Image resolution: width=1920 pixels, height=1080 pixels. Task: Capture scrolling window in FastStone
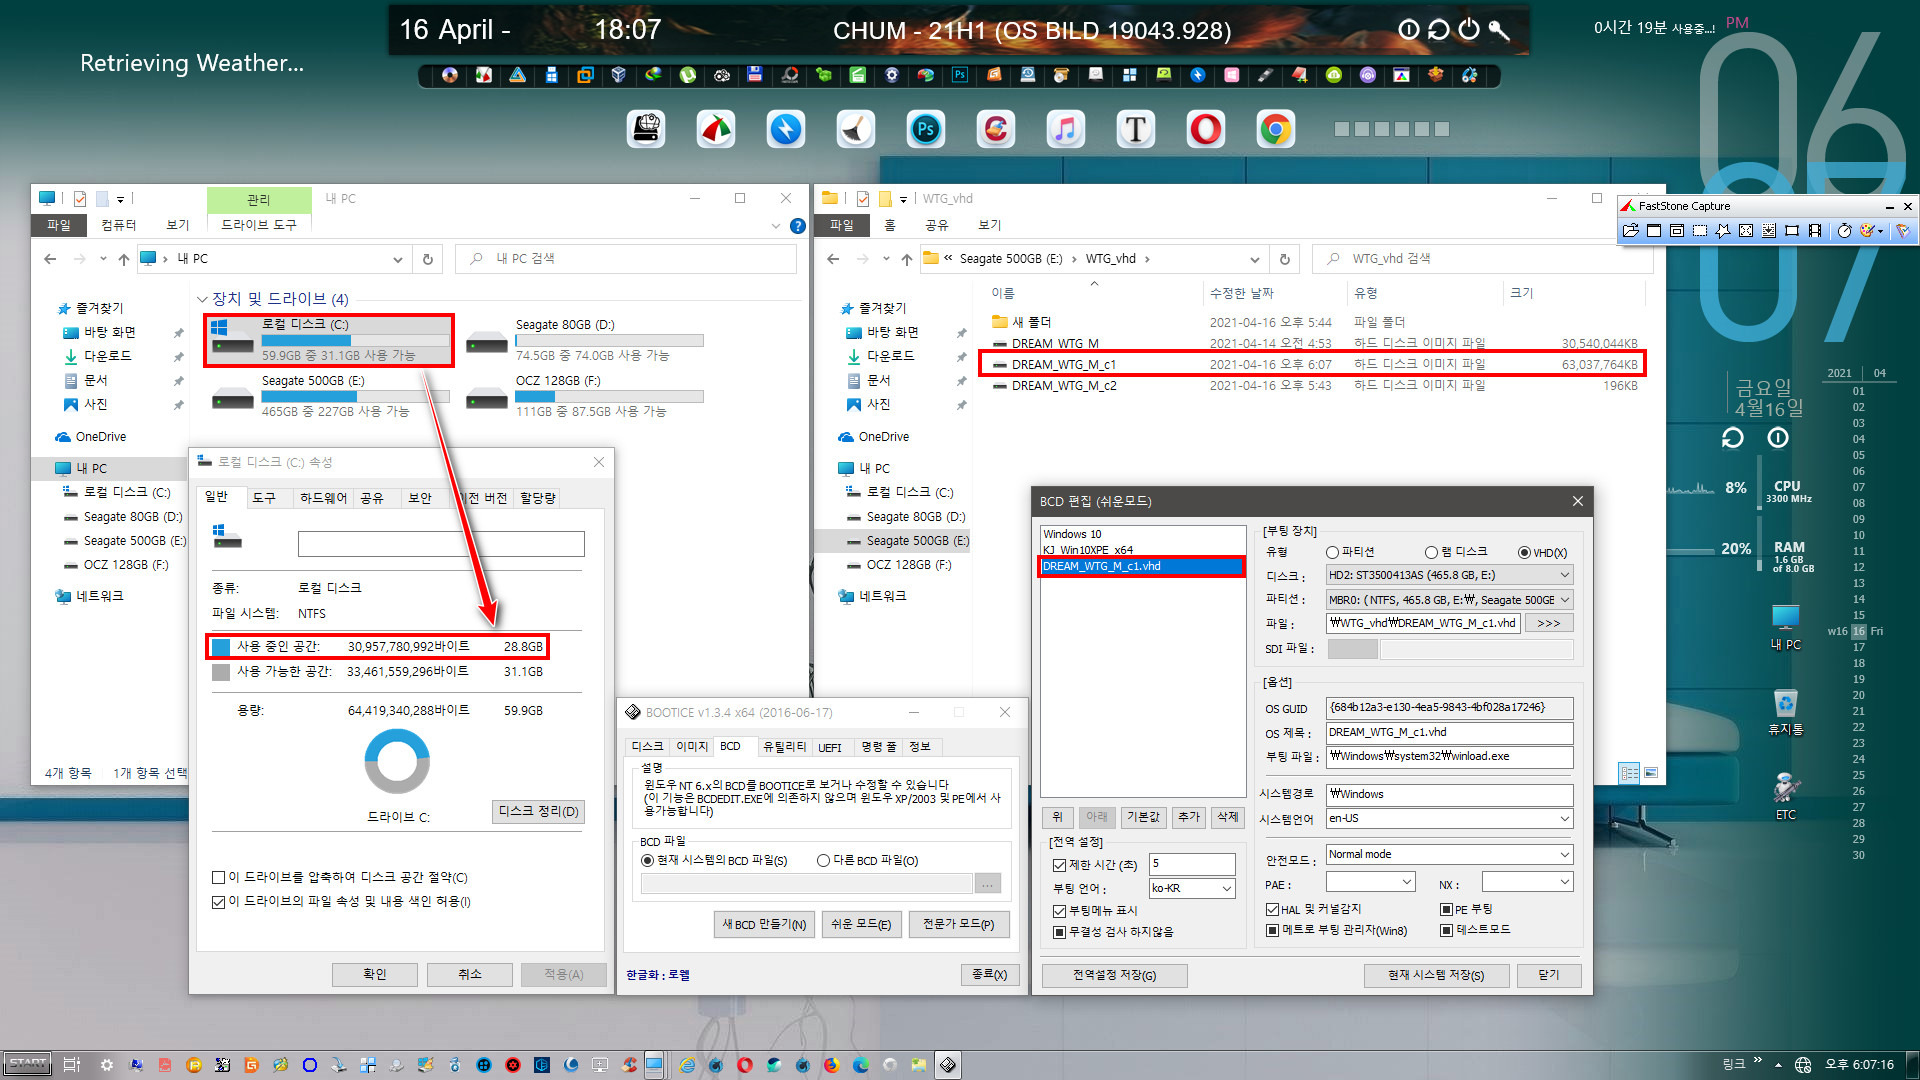click(1769, 231)
